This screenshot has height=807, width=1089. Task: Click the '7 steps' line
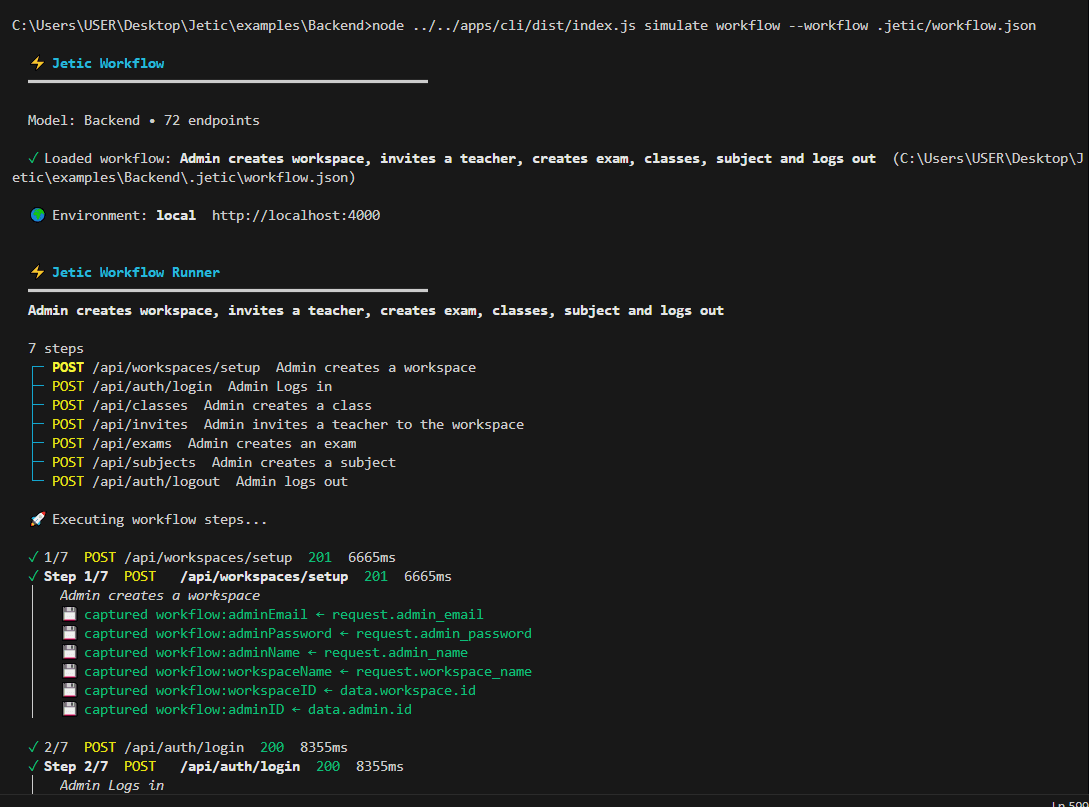pyautogui.click(x=56, y=349)
